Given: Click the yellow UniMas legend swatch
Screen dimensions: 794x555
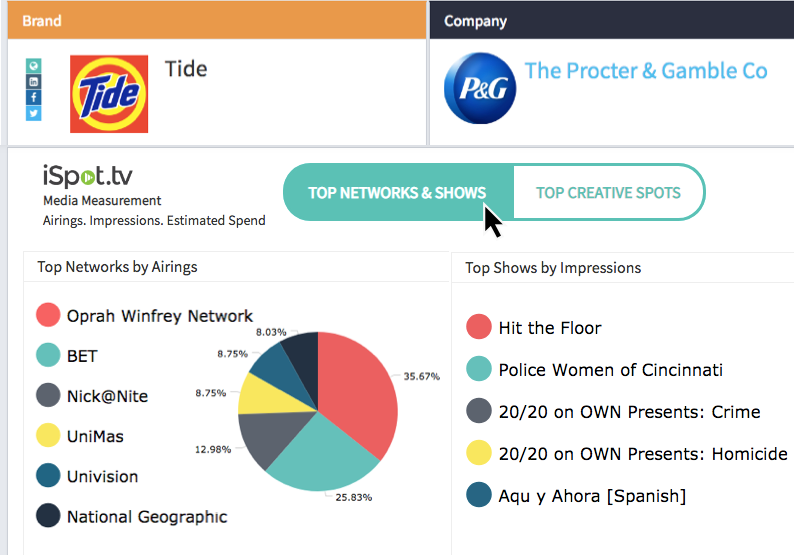Looking at the screenshot, I should (48, 436).
